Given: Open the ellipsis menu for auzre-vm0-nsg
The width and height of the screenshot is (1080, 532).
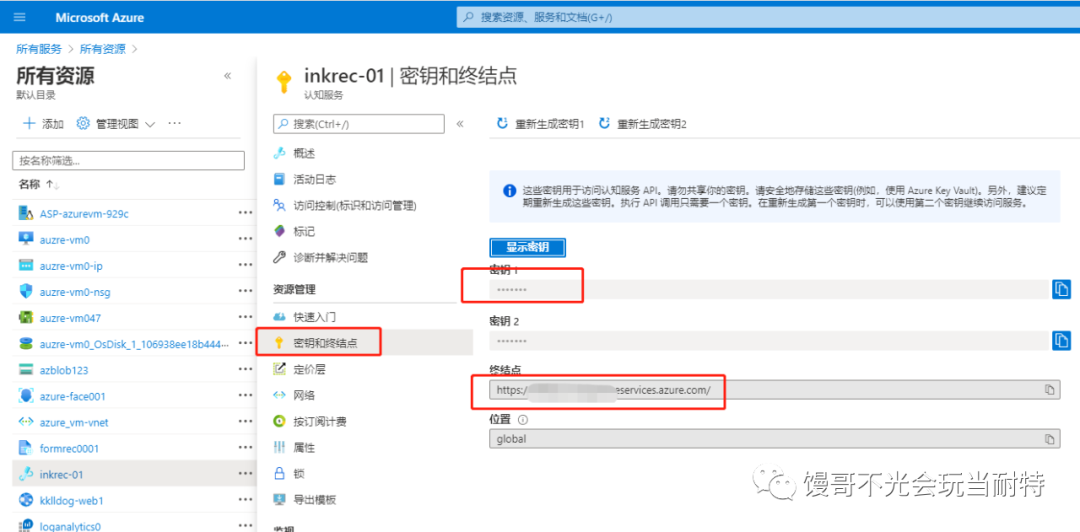Looking at the screenshot, I should (x=245, y=291).
